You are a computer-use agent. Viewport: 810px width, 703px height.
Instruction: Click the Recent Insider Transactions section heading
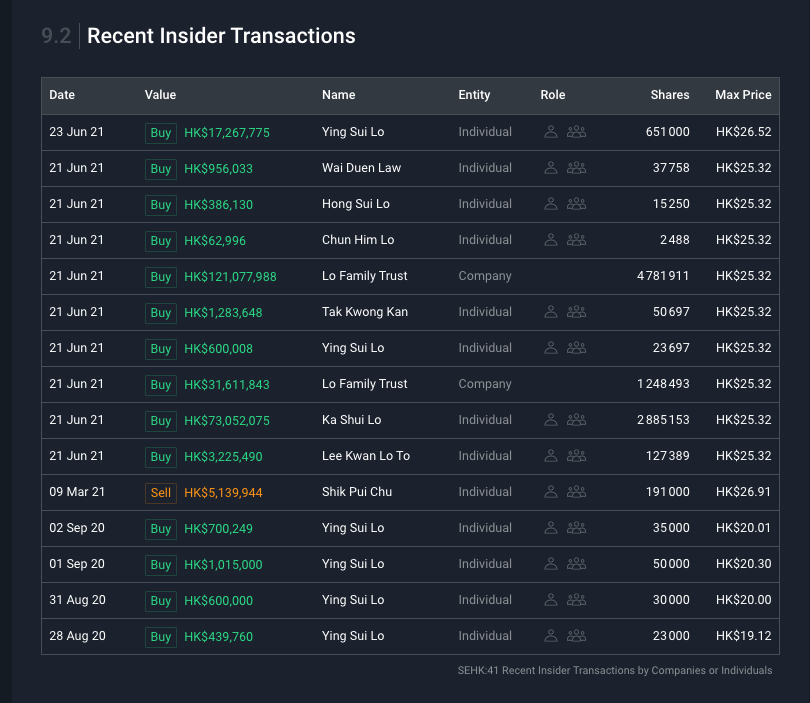(x=221, y=36)
